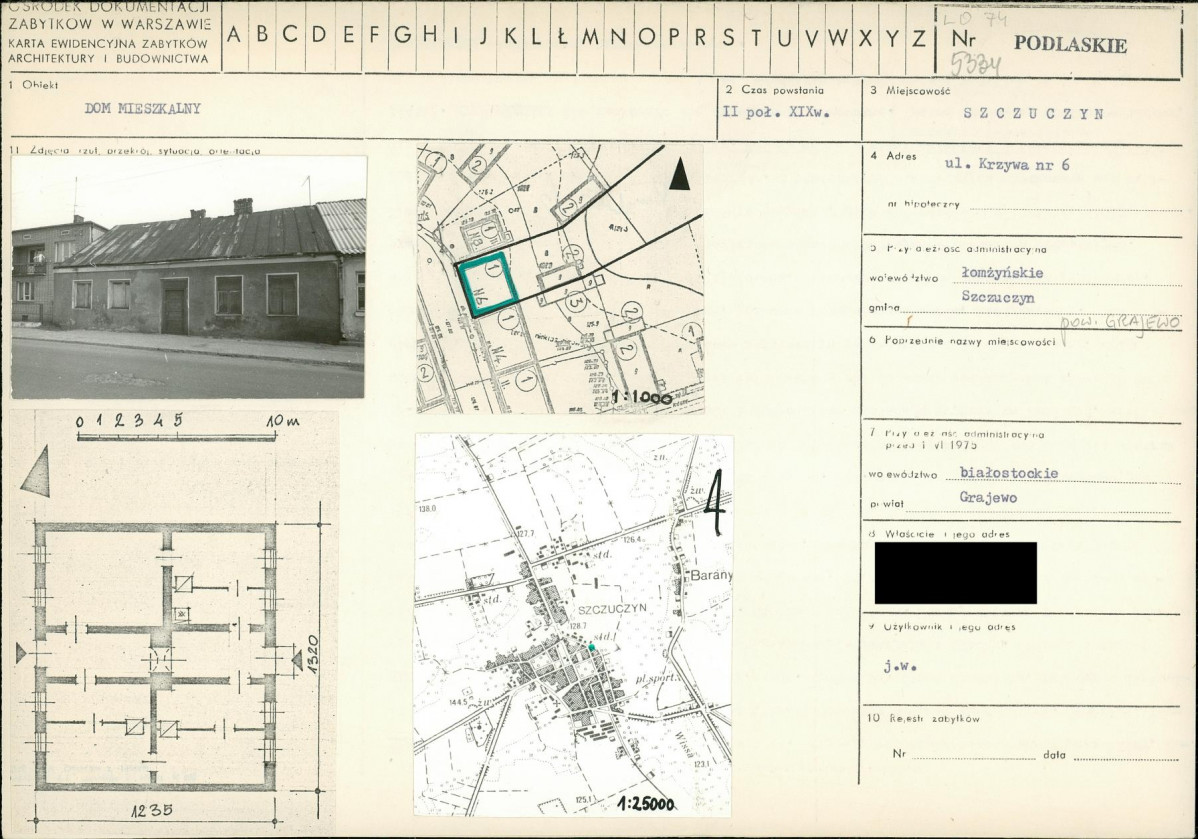Select letter S in the alphabet index

[x=728, y=37]
